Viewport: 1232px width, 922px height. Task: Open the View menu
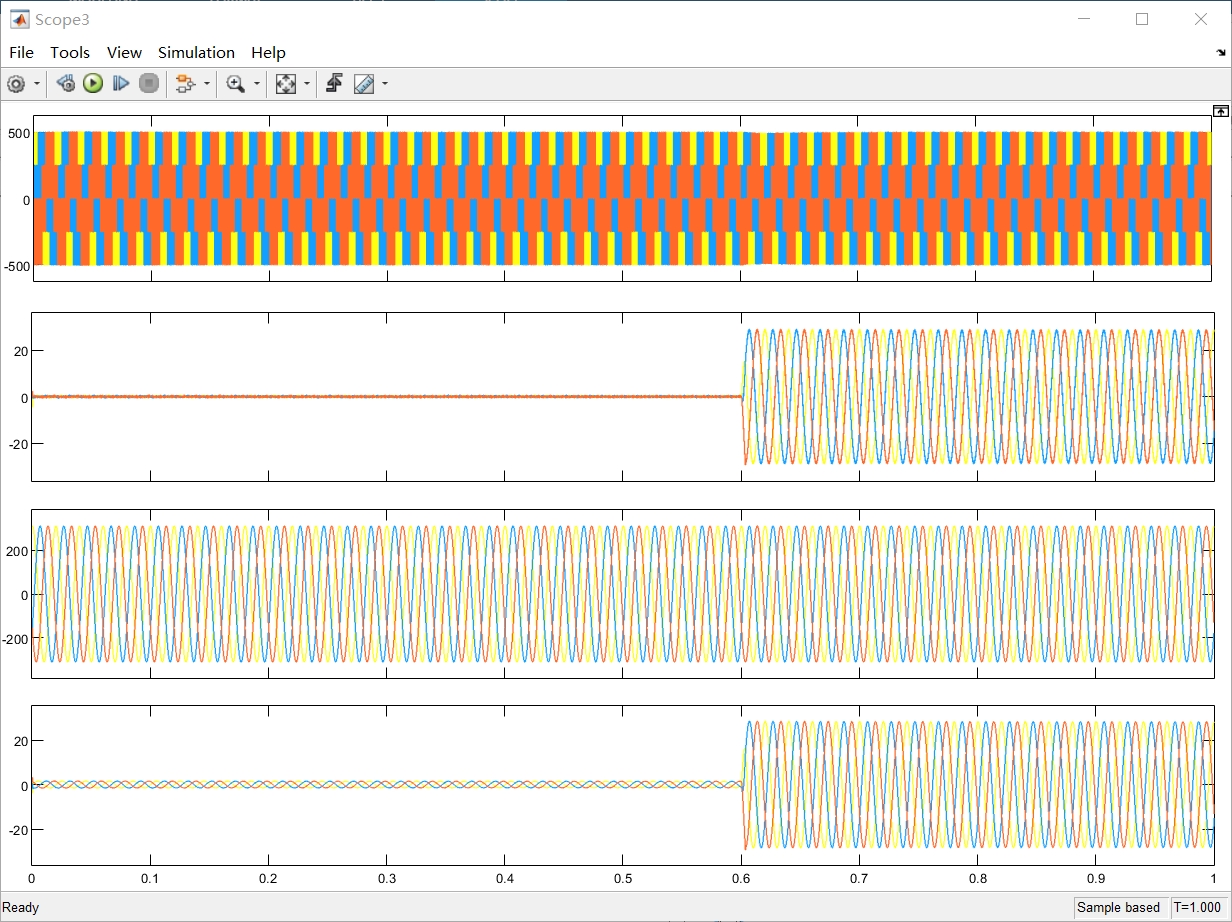tap(124, 52)
